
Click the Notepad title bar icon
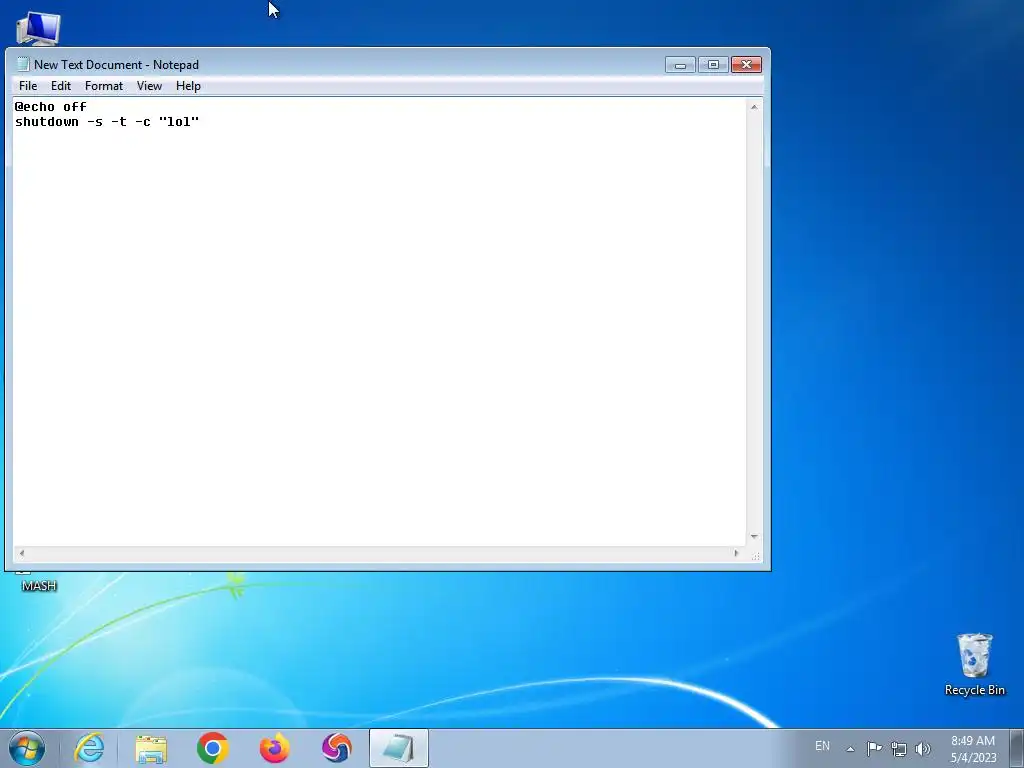click(x=23, y=64)
